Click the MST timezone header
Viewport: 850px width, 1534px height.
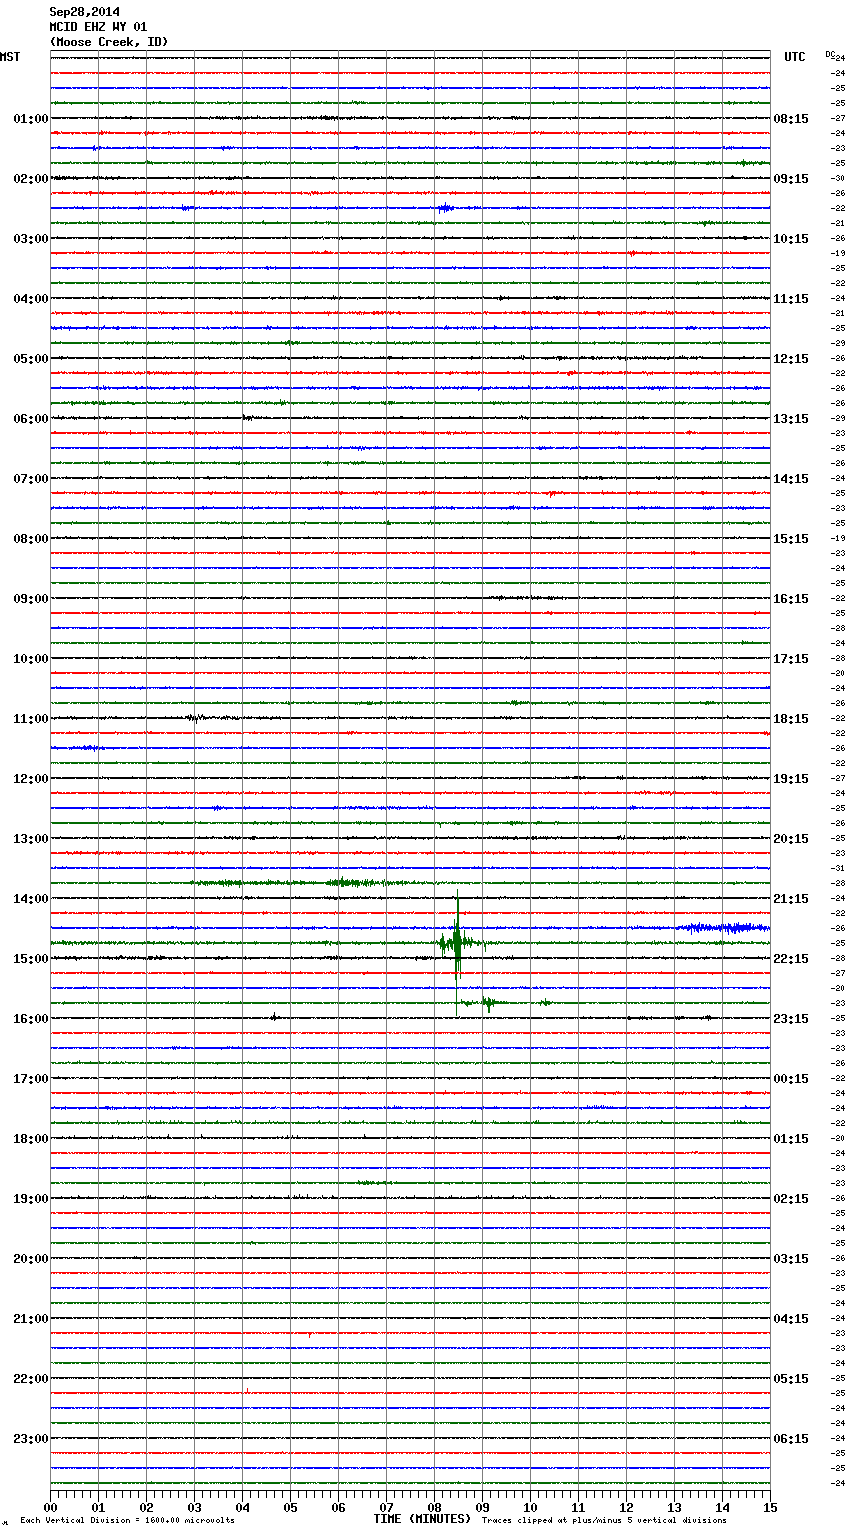point(10,57)
